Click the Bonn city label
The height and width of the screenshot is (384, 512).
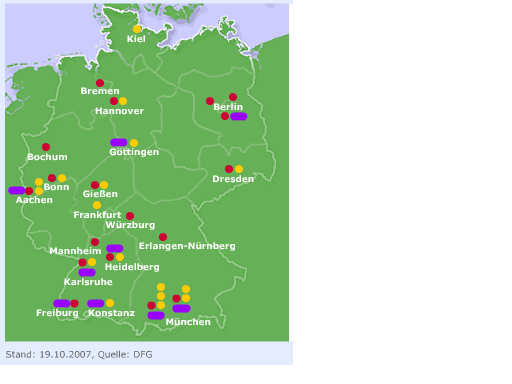click(x=56, y=187)
